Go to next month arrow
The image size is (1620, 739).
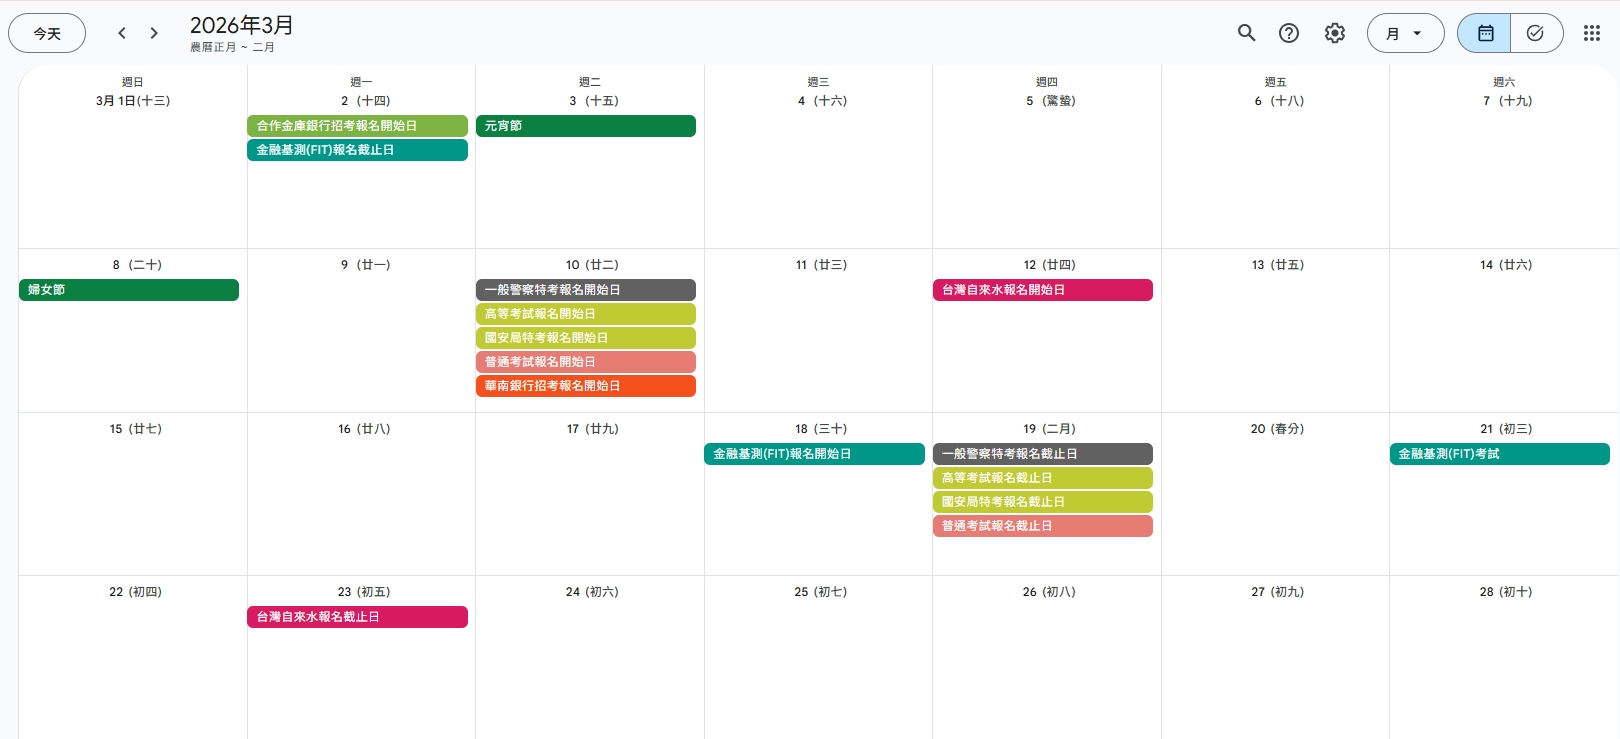(154, 33)
